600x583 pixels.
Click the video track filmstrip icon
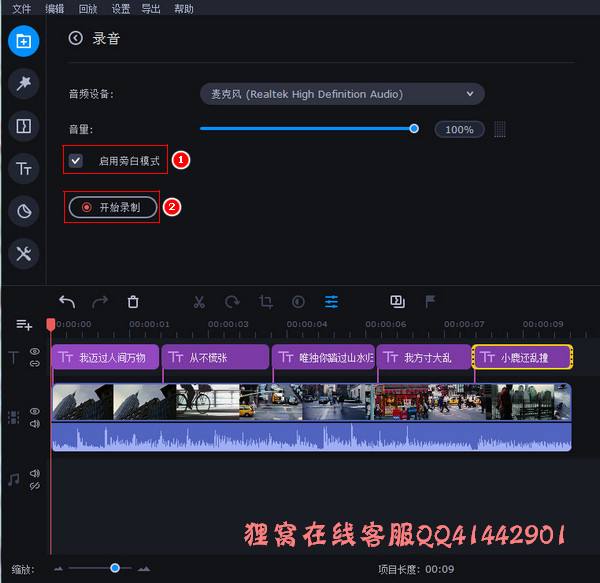pos(14,417)
